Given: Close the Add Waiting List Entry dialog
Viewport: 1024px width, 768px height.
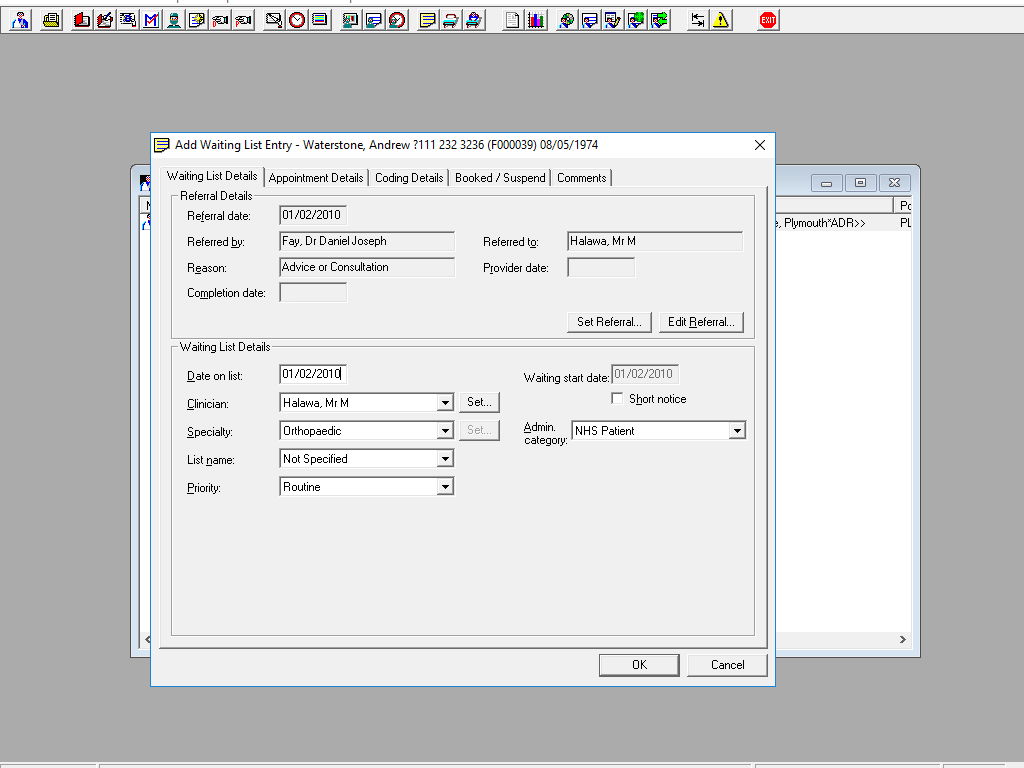Looking at the screenshot, I should click(760, 145).
